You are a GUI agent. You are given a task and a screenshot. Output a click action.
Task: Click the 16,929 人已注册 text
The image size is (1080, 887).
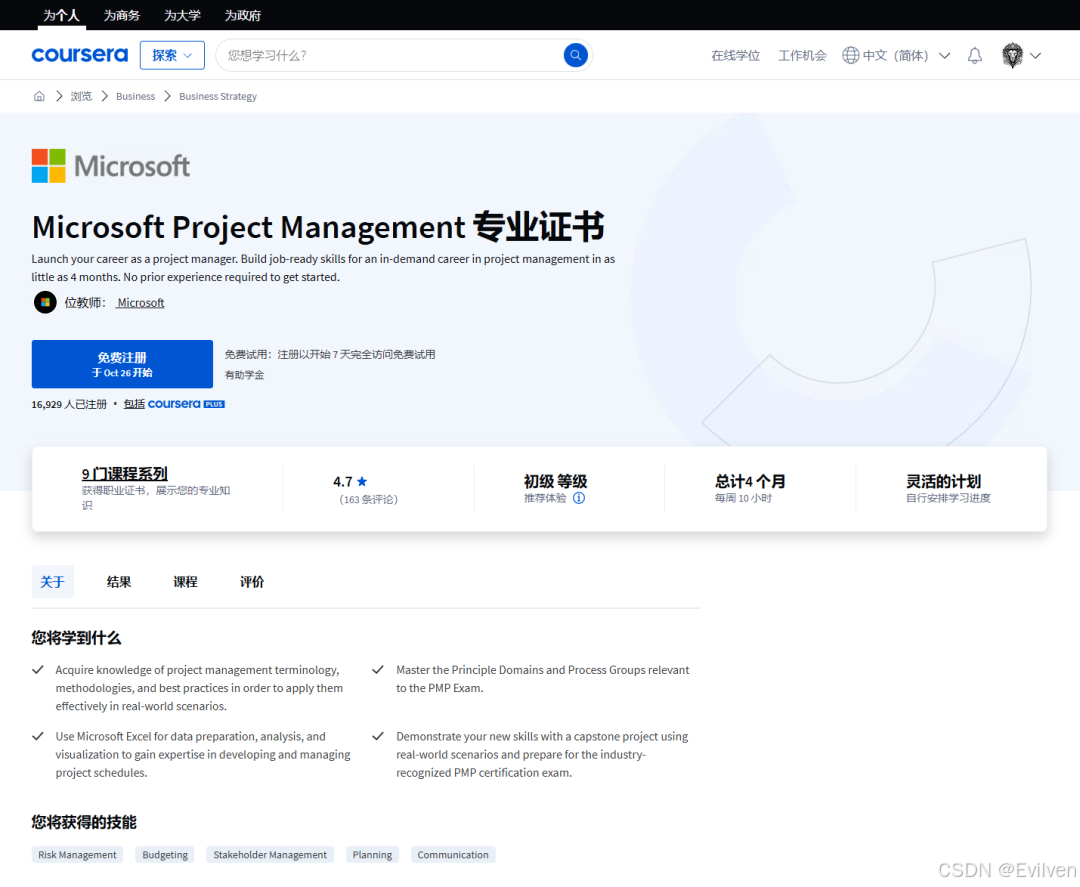tap(69, 404)
